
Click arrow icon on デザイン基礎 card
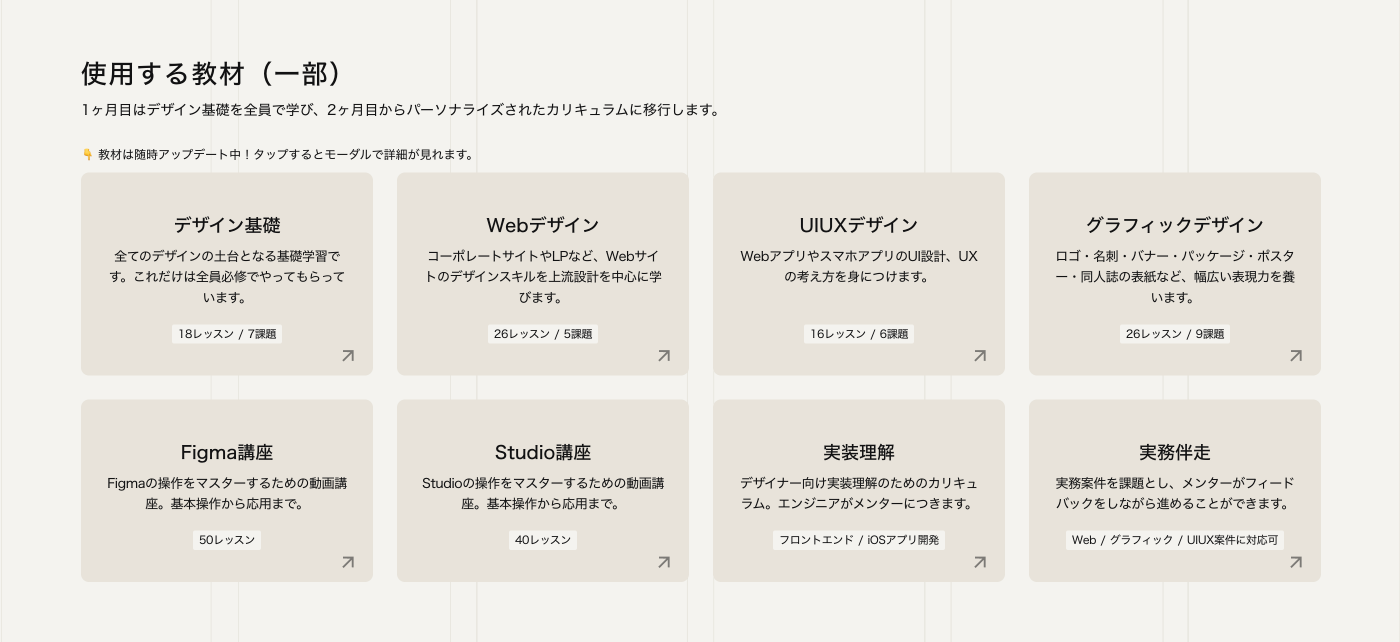tap(348, 355)
